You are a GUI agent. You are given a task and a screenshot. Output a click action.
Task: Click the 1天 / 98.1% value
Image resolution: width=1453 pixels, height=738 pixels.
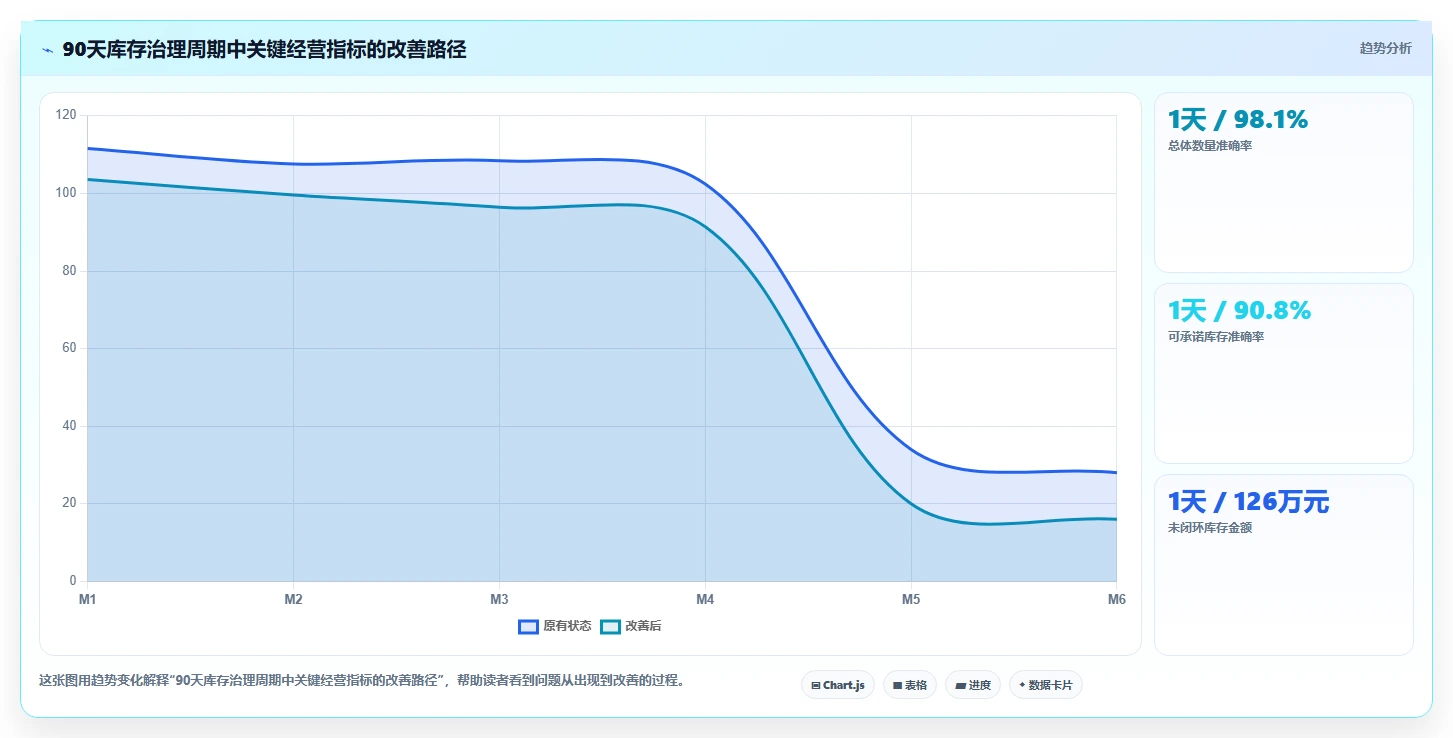coord(1238,120)
